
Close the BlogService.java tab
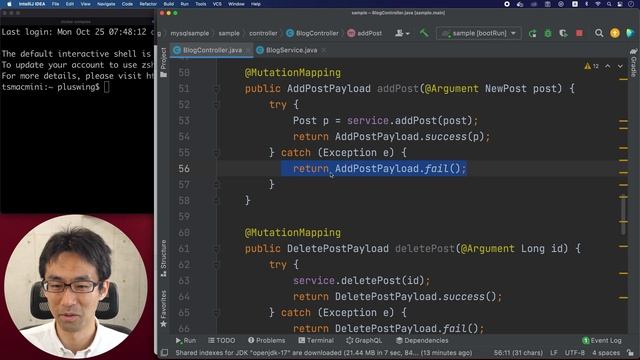point(324,50)
